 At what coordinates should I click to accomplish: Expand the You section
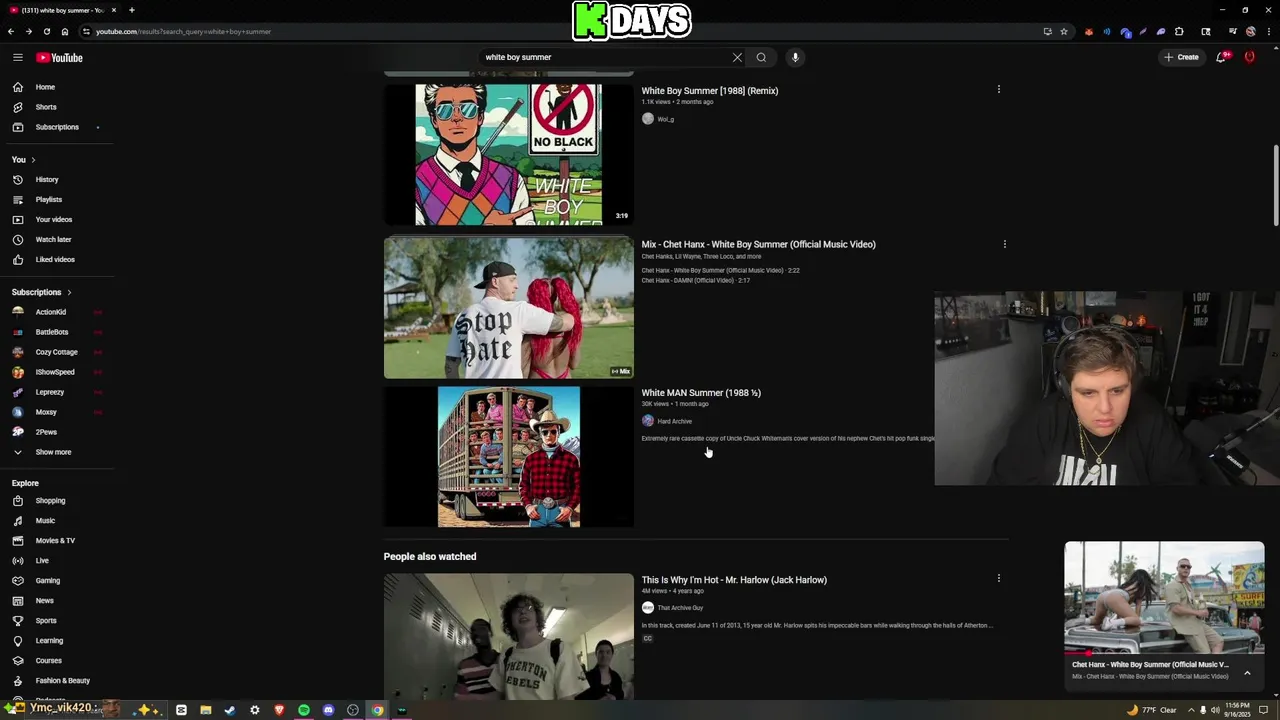(x=24, y=160)
